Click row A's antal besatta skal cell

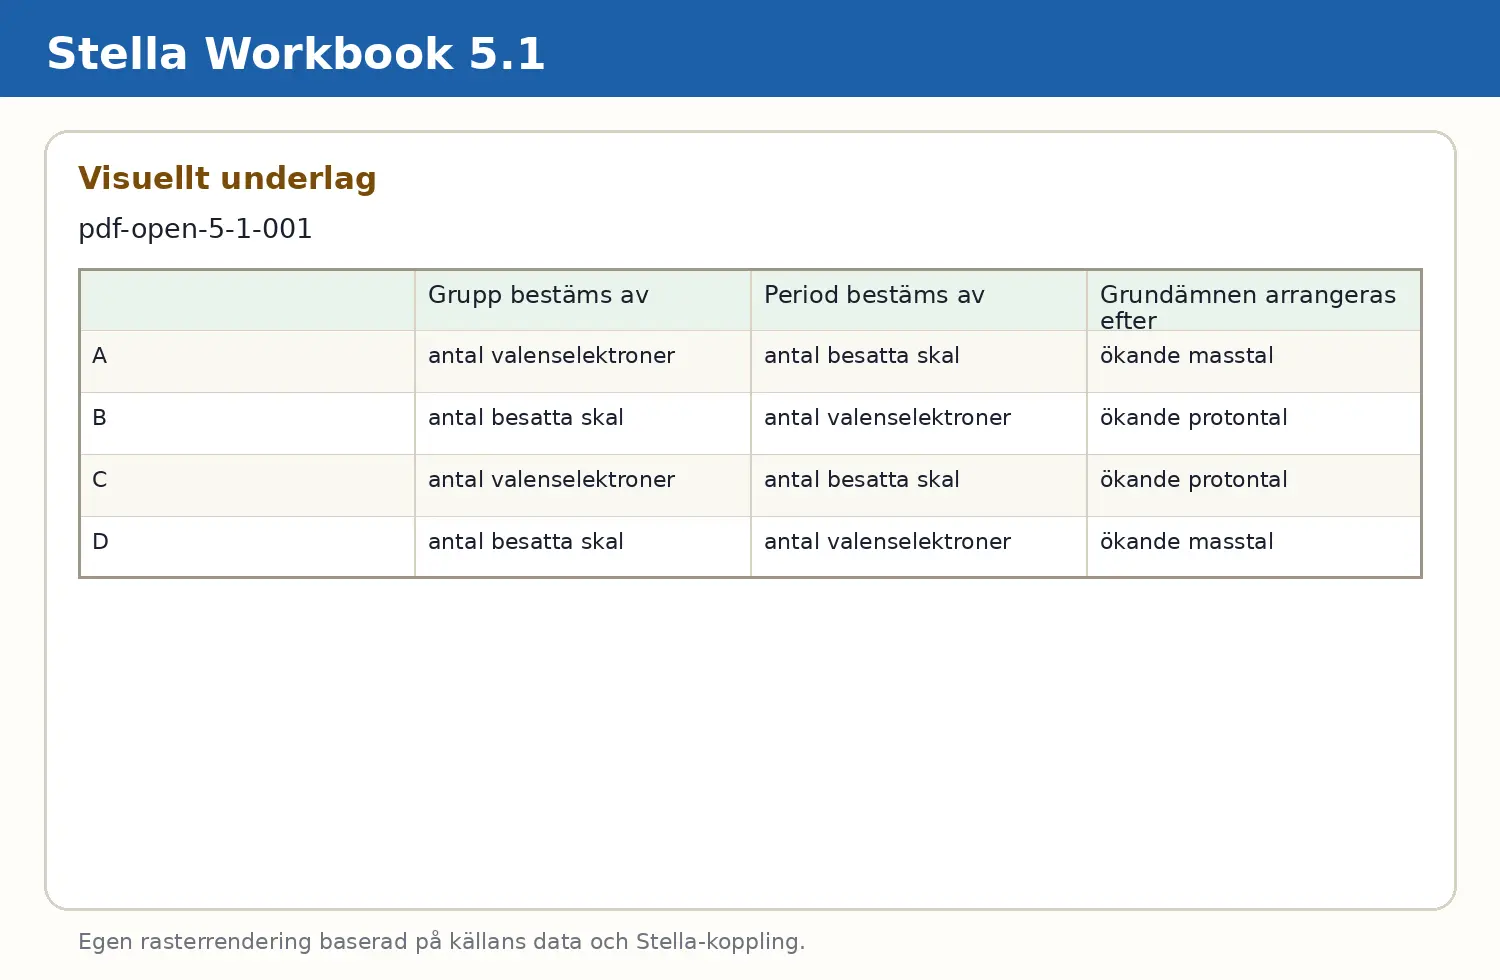tap(919, 362)
